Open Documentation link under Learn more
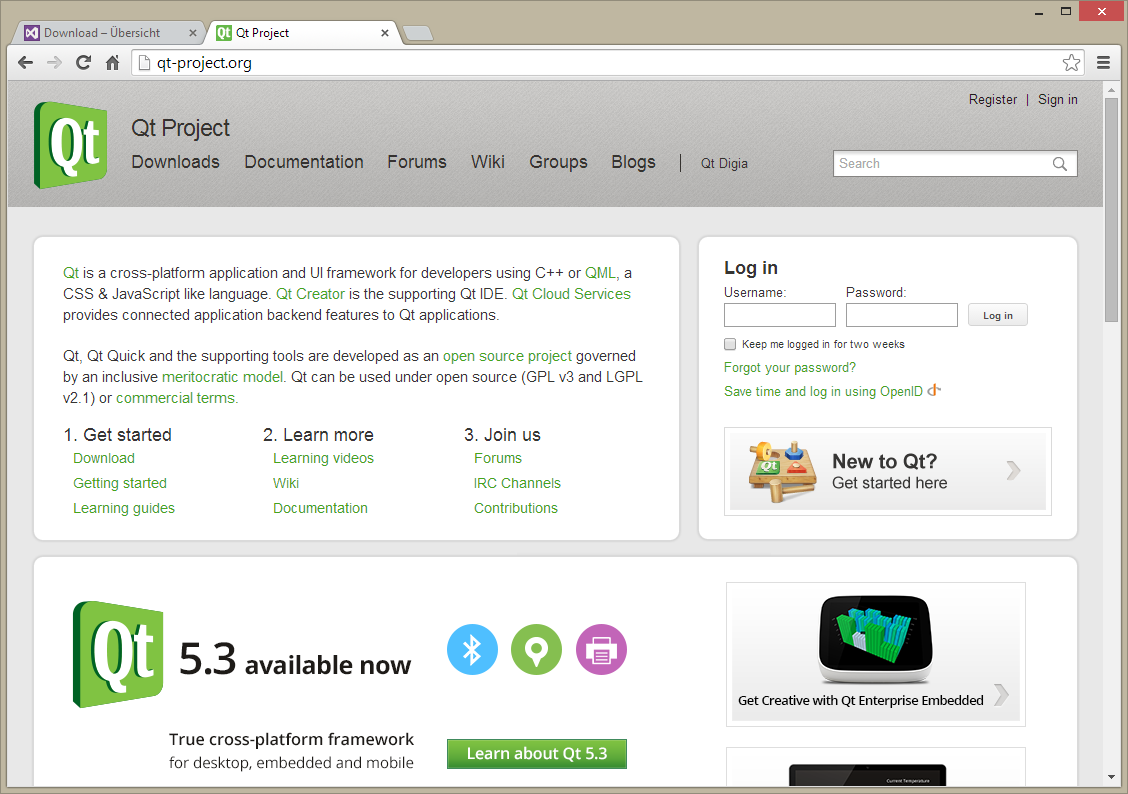Viewport: 1128px width, 794px height. (x=320, y=508)
